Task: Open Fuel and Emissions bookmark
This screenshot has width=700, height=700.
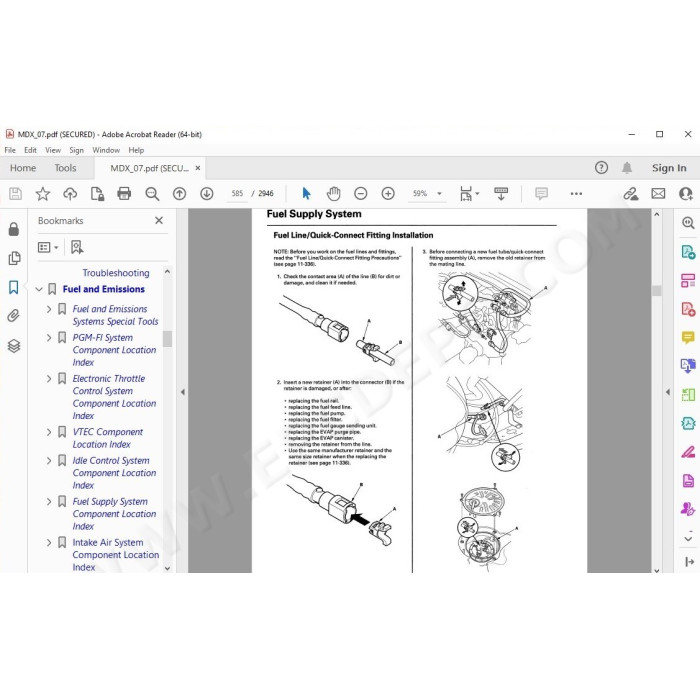Action: (104, 289)
